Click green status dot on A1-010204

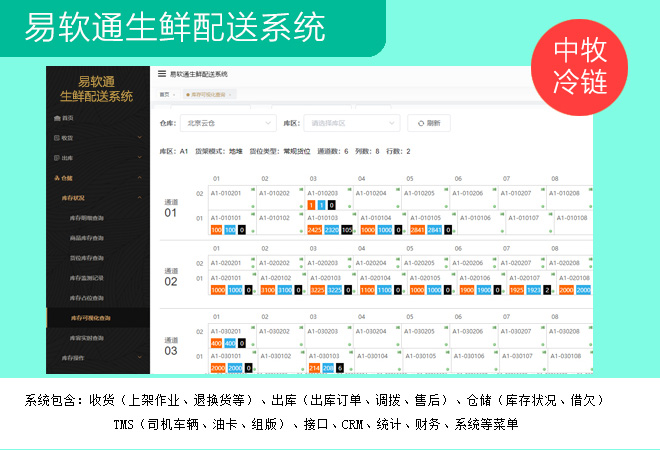click(398, 206)
